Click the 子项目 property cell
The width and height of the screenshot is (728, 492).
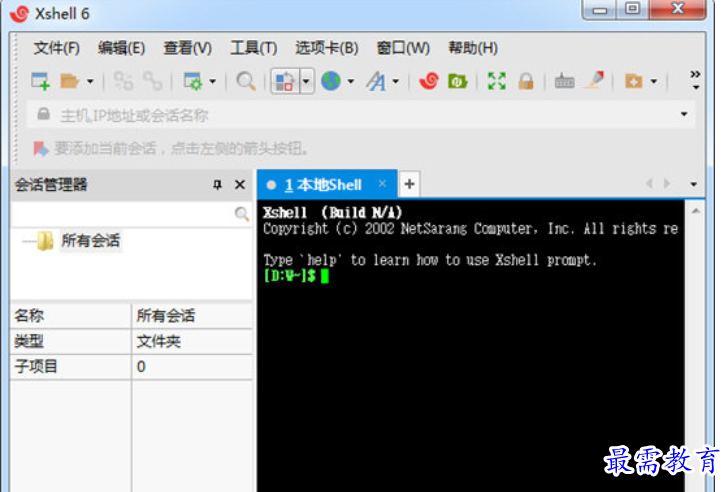tap(71, 367)
